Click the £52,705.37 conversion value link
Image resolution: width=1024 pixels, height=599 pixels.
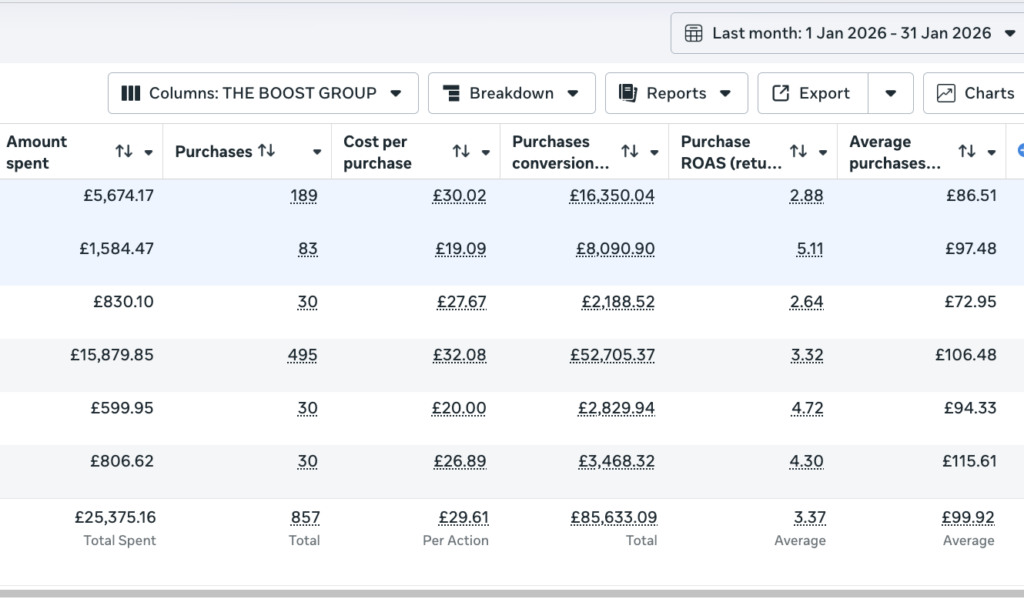pos(612,355)
